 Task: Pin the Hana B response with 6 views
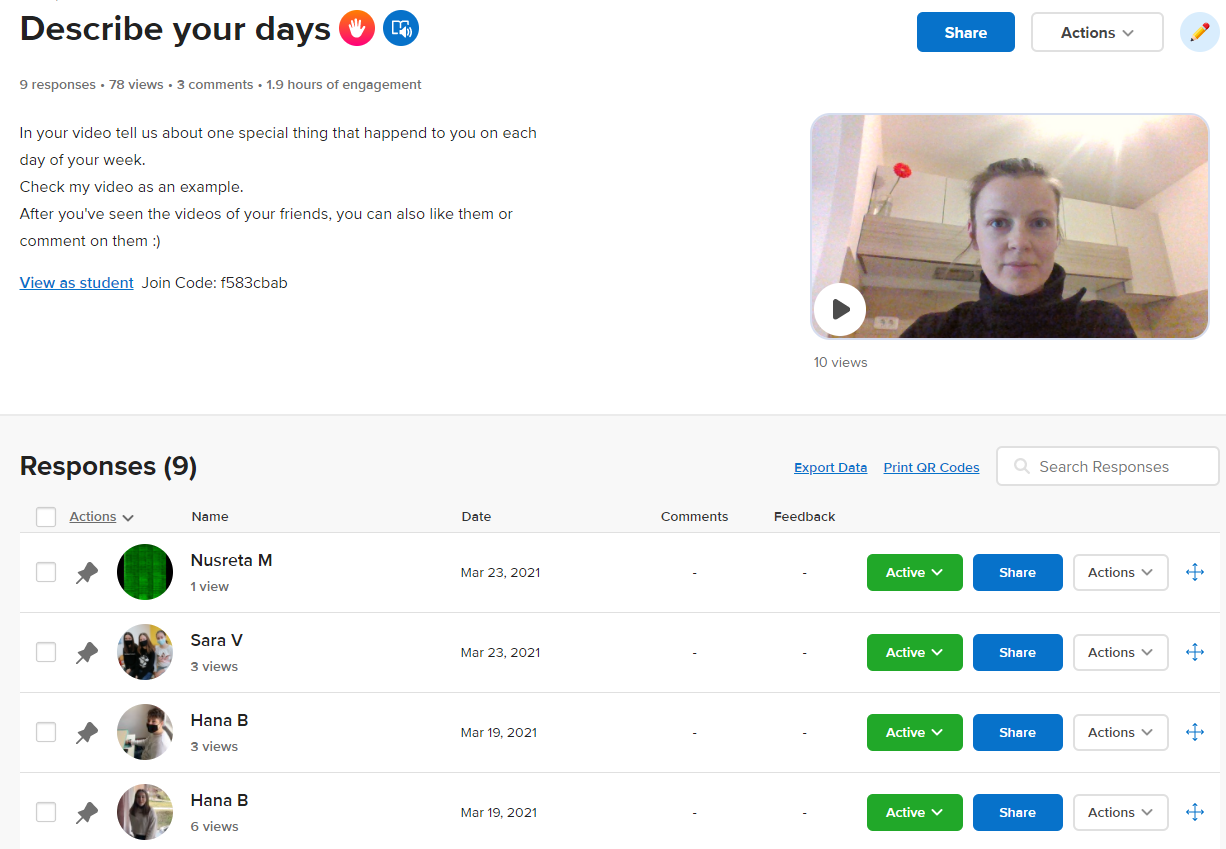tap(87, 812)
